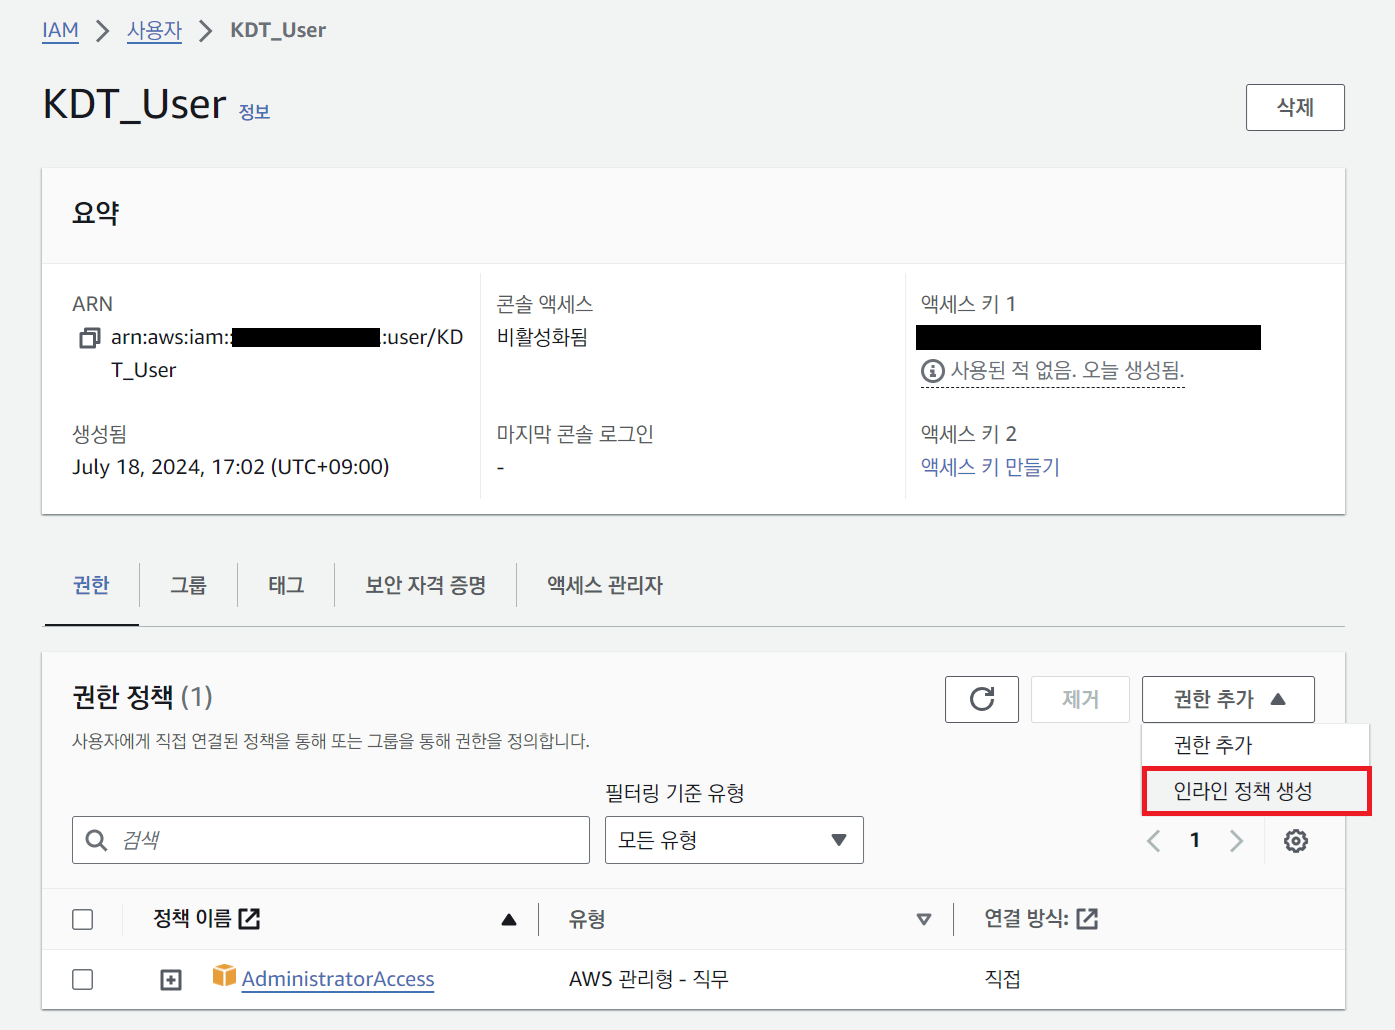Sort by 정책 이름 ascending arrow

point(509,919)
